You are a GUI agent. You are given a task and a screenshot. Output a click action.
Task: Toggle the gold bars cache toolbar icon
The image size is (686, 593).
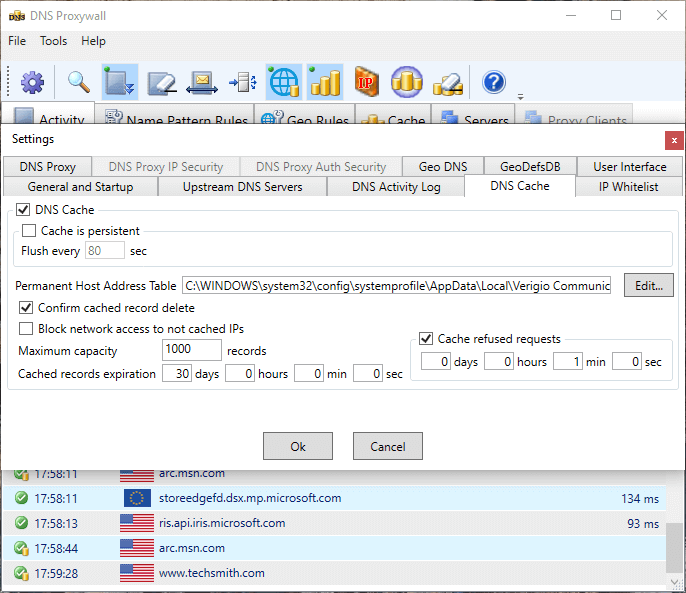(x=325, y=82)
